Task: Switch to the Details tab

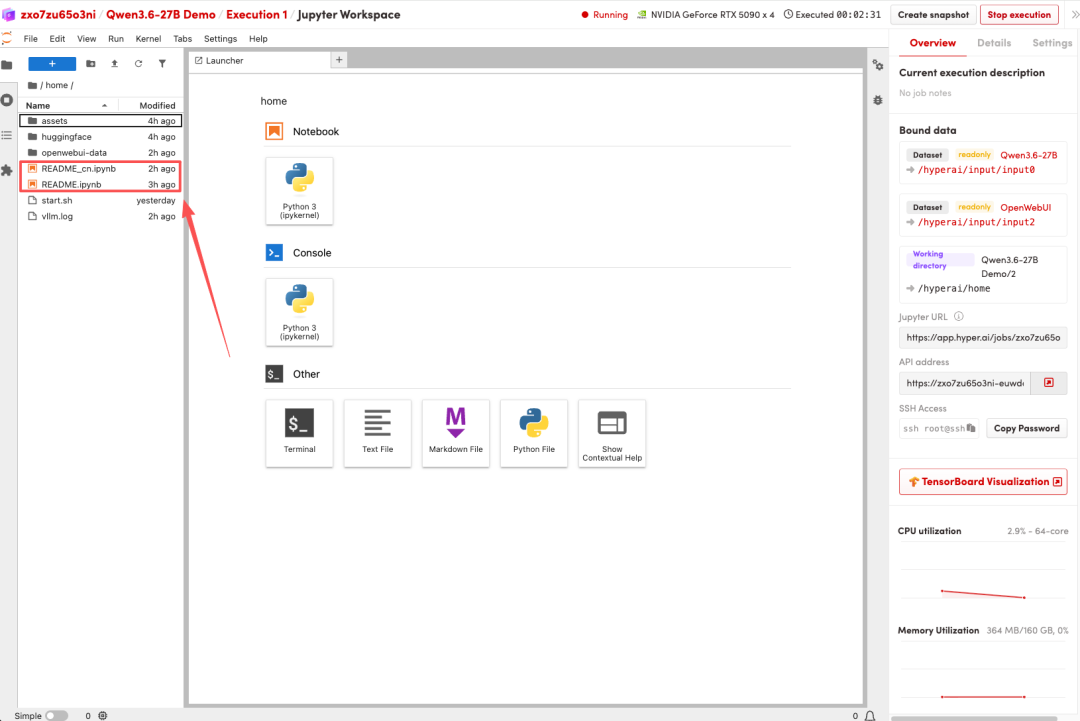Action: 993,43
